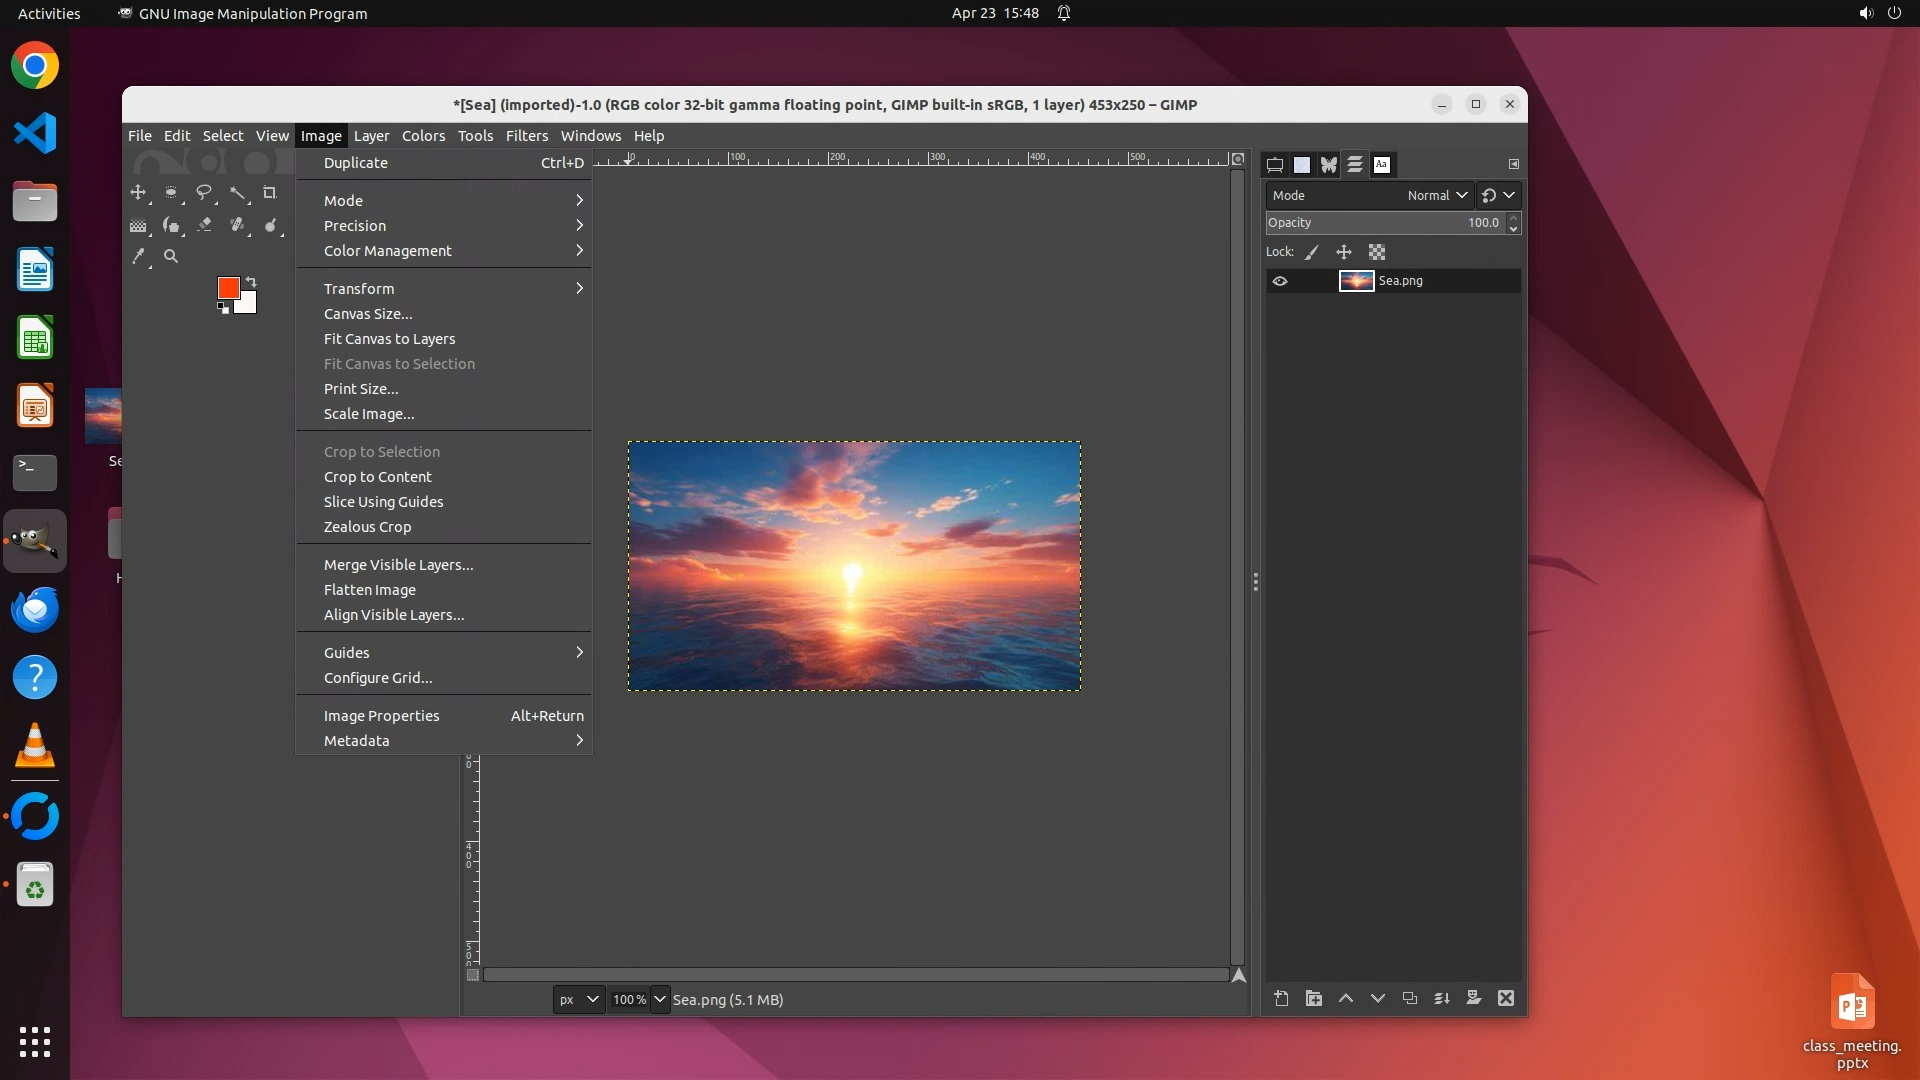Viewport: 1920px width, 1080px height.
Task: Select the Fuzzy Select magic wand tool
Action: (237, 193)
